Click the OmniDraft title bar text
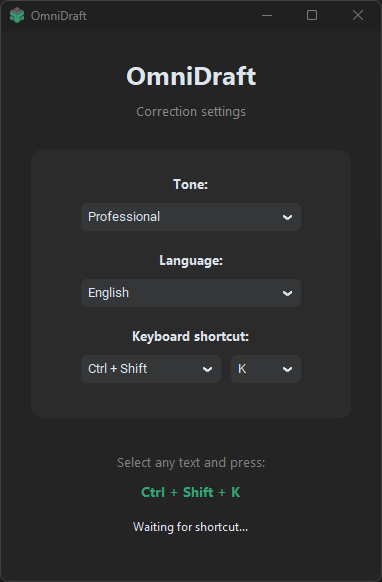382x582 pixels. pyautogui.click(x=59, y=16)
